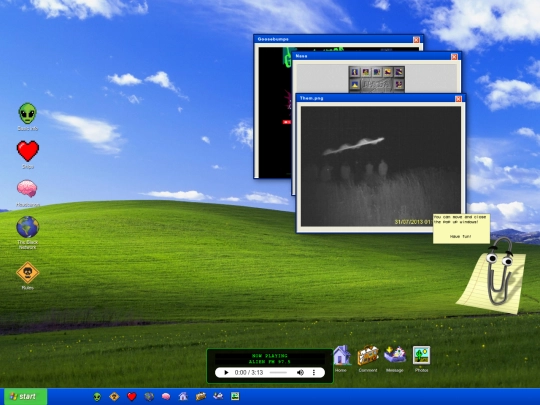
Task: Open the Photos picture icon
Action: pos(421,355)
